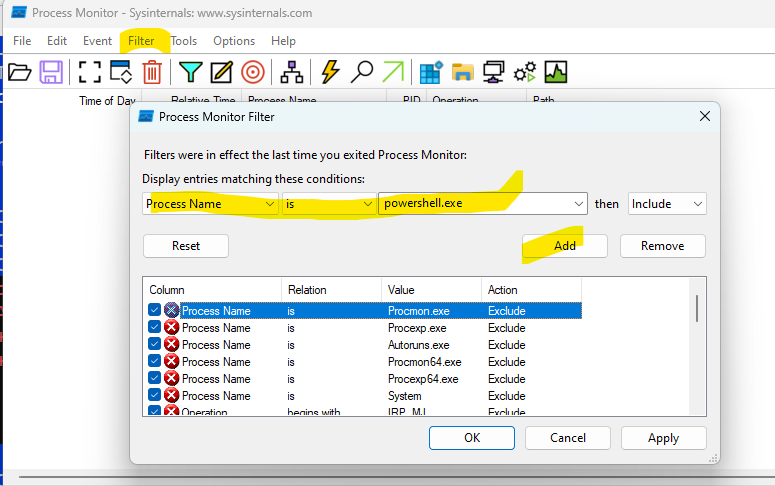Click the Cancel button
Screen dimensions: 775x486
[x=568, y=438]
